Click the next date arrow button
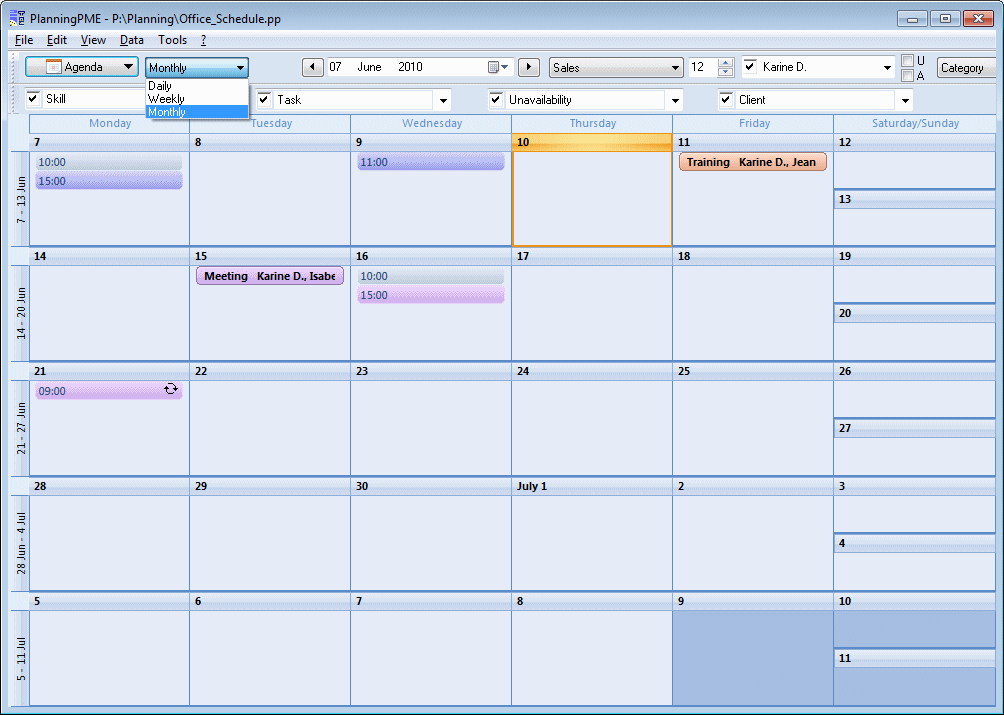1004x715 pixels. [x=529, y=67]
